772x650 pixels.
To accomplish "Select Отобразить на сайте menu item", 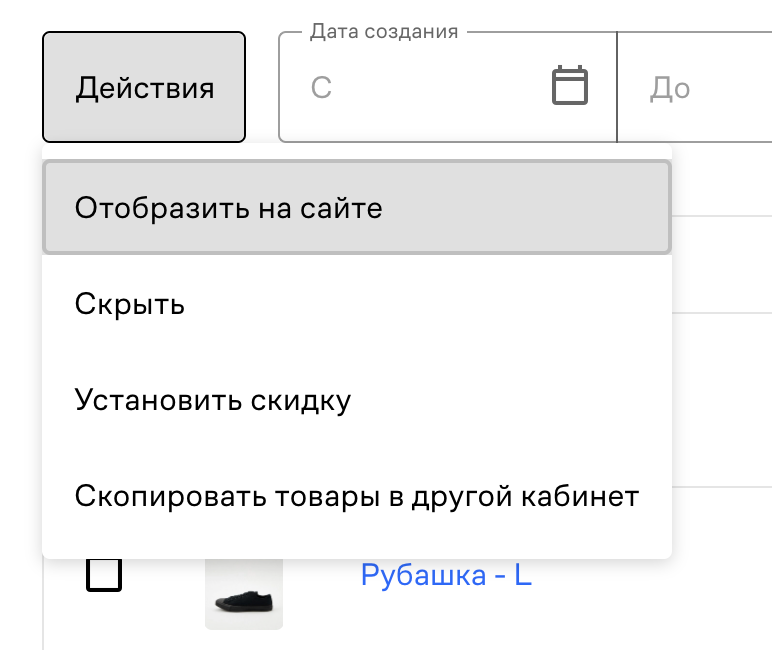I will click(356, 208).
